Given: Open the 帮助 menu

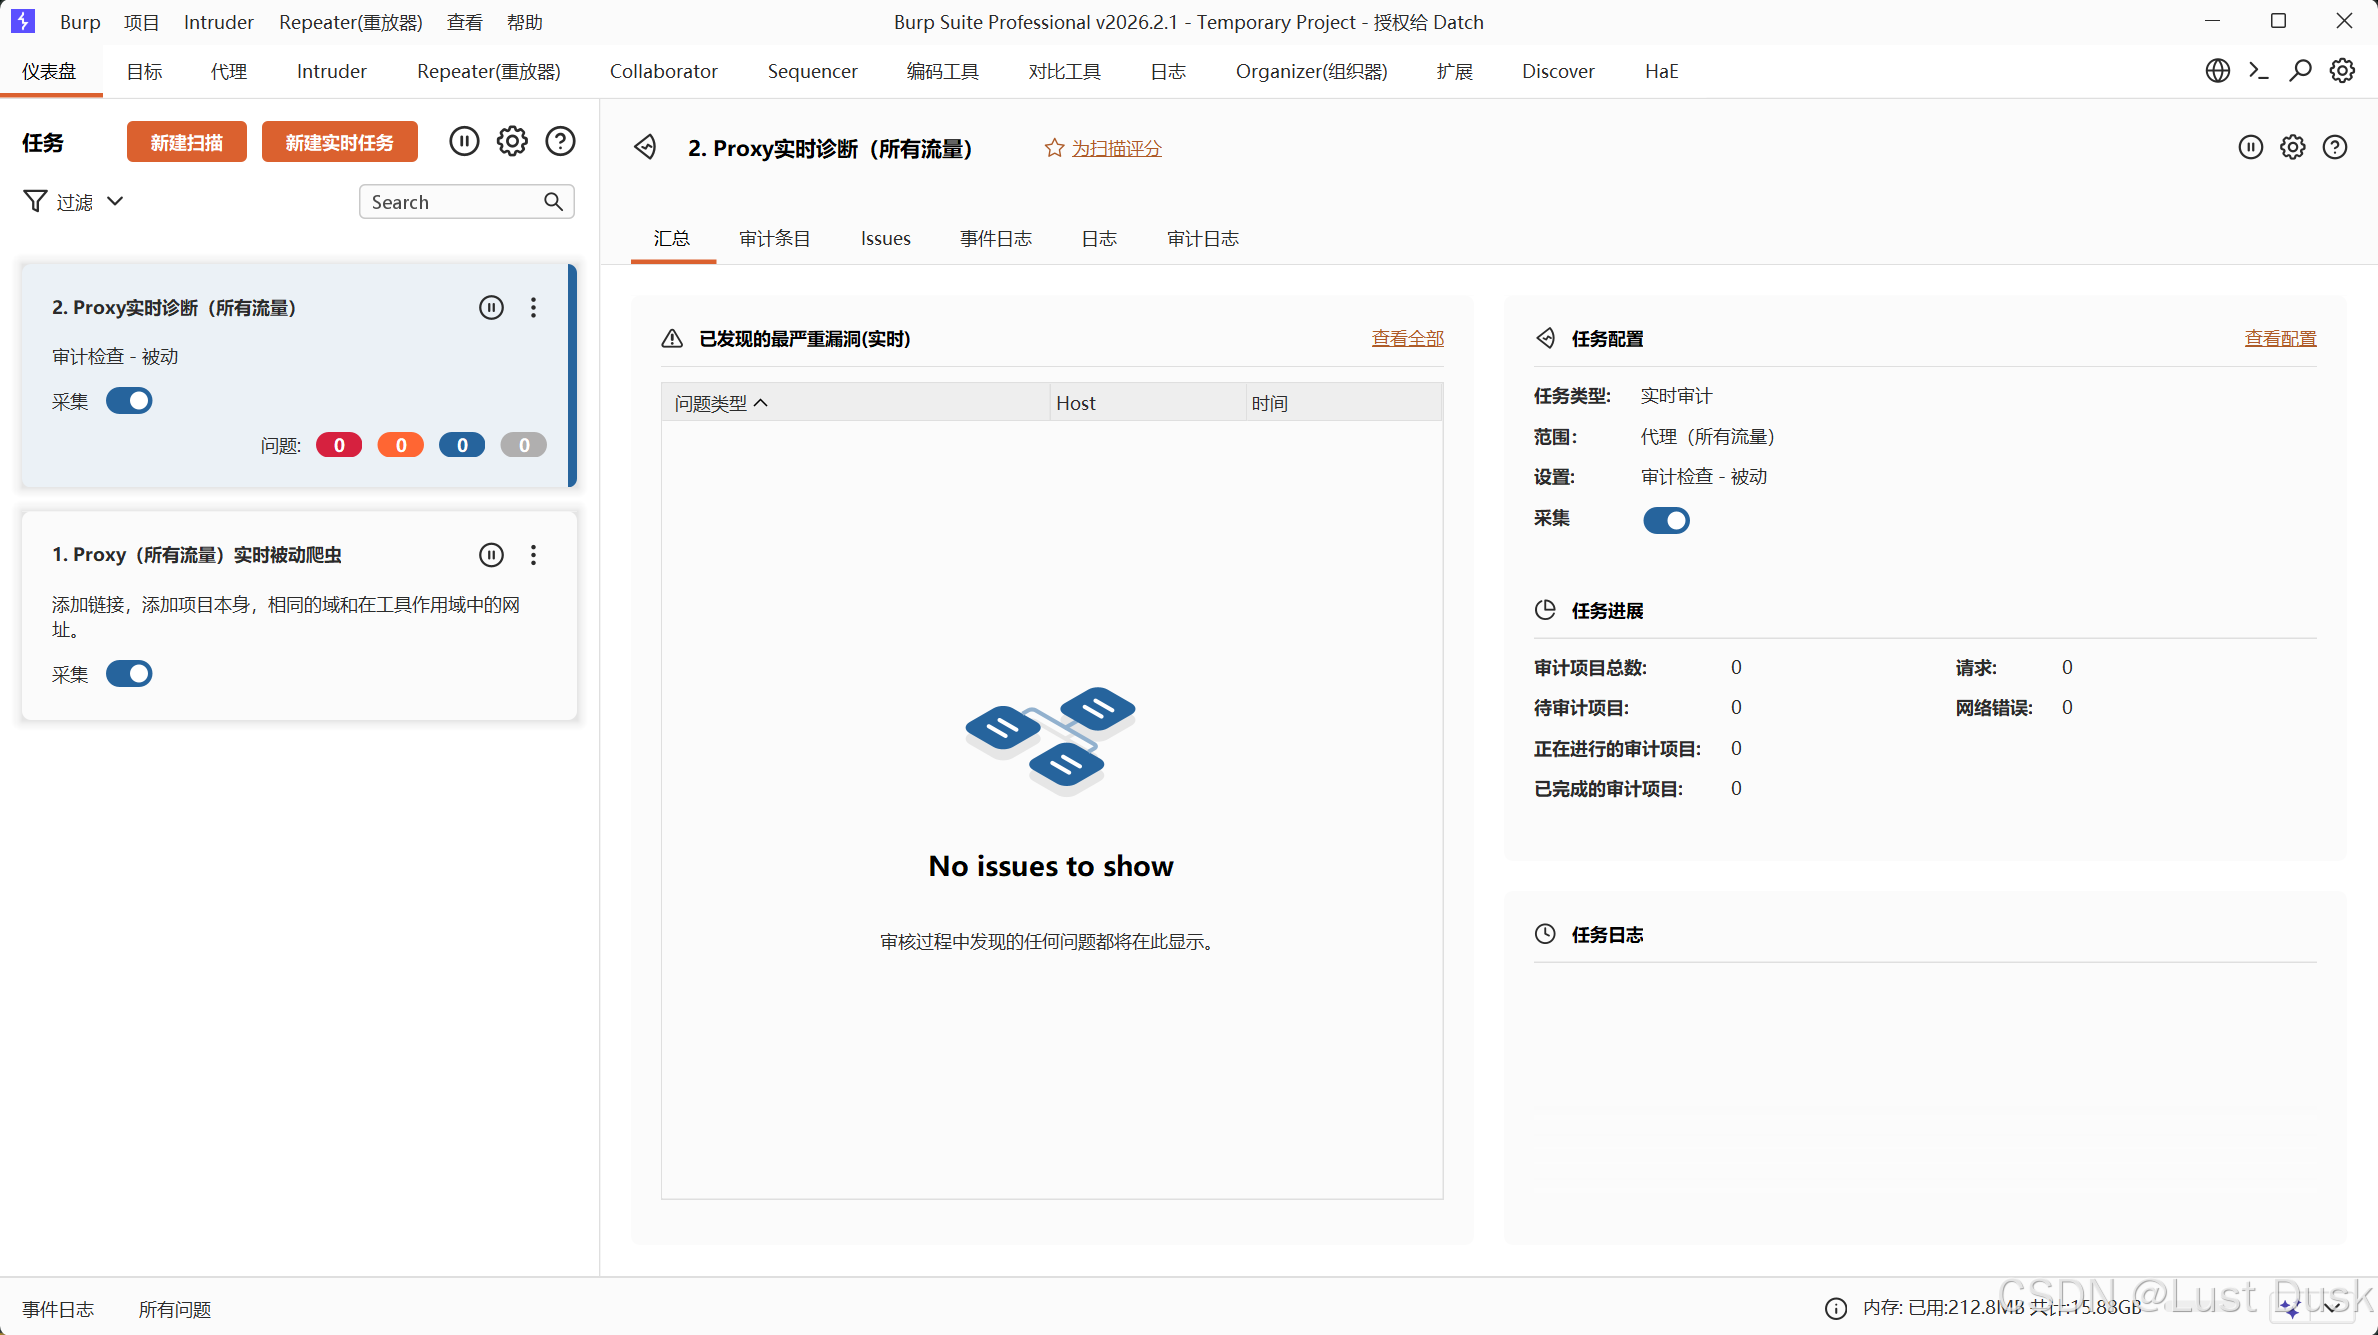Looking at the screenshot, I should 525,22.
